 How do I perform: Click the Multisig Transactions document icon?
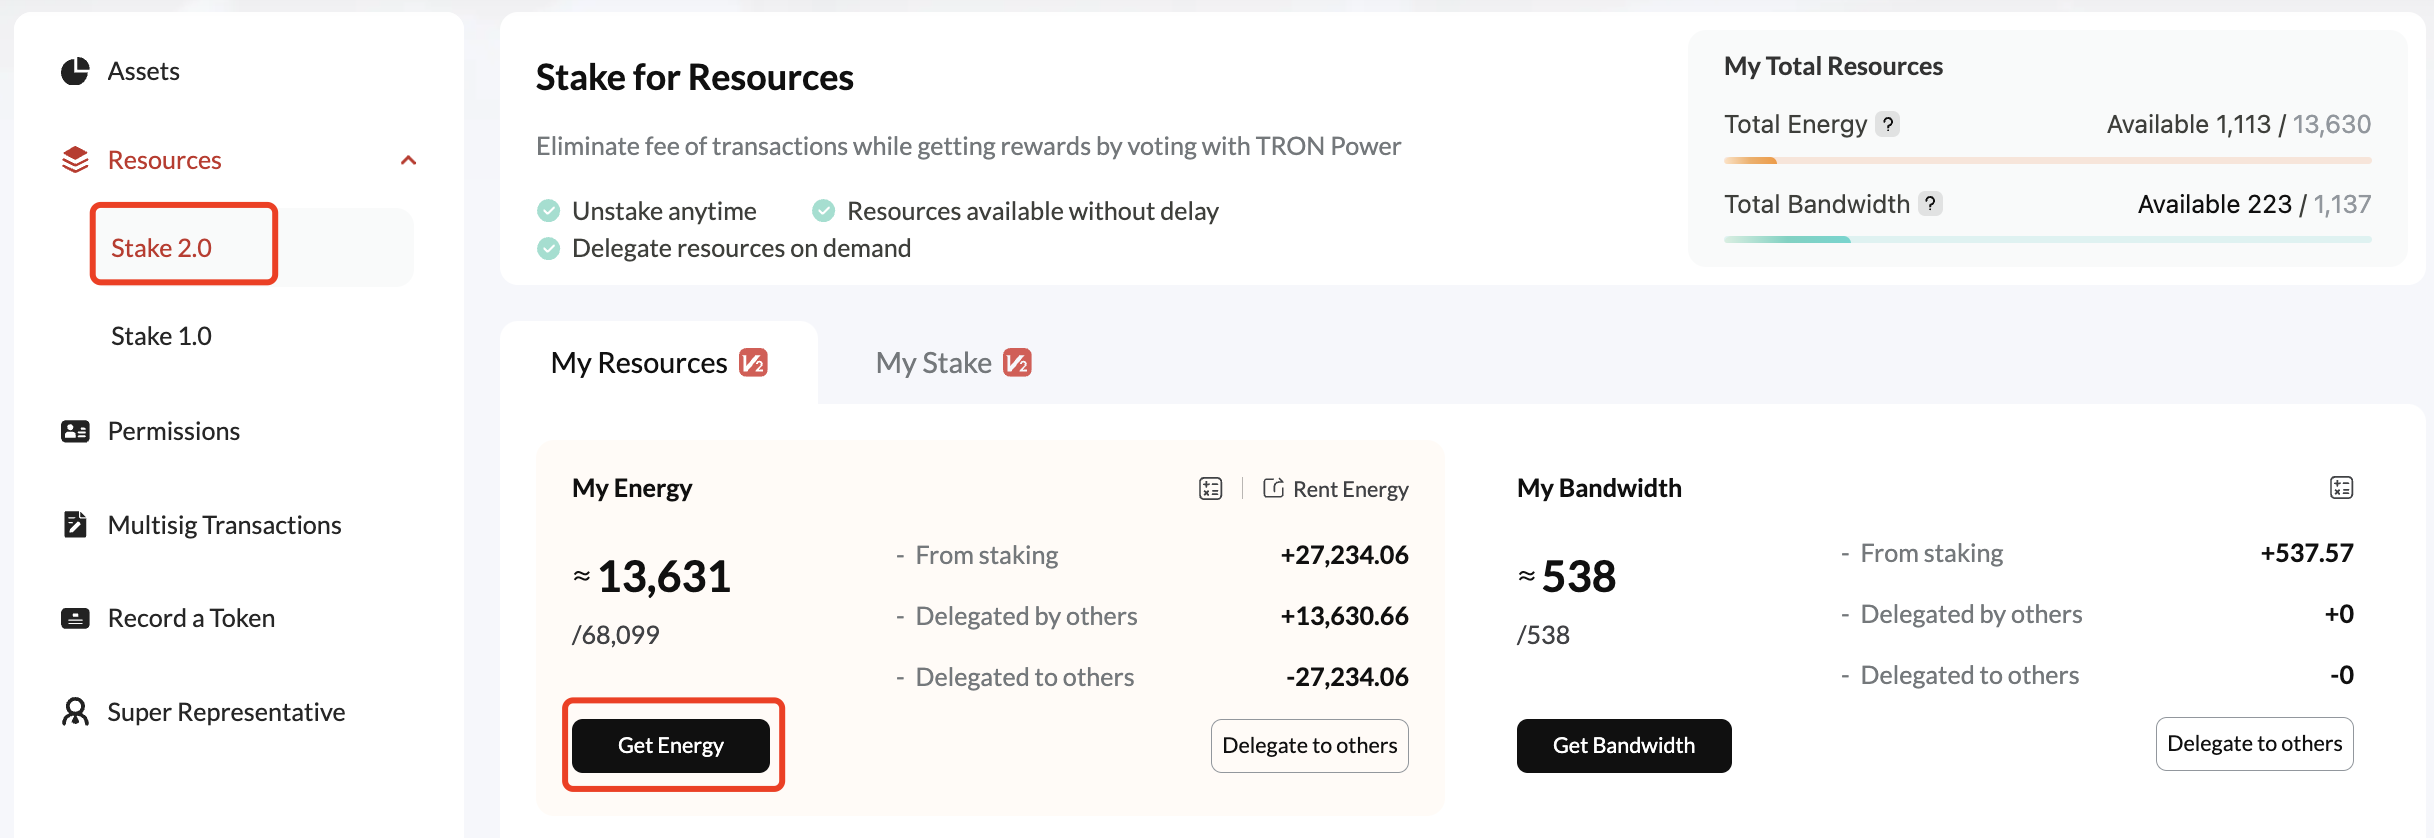tap(75, 524)
